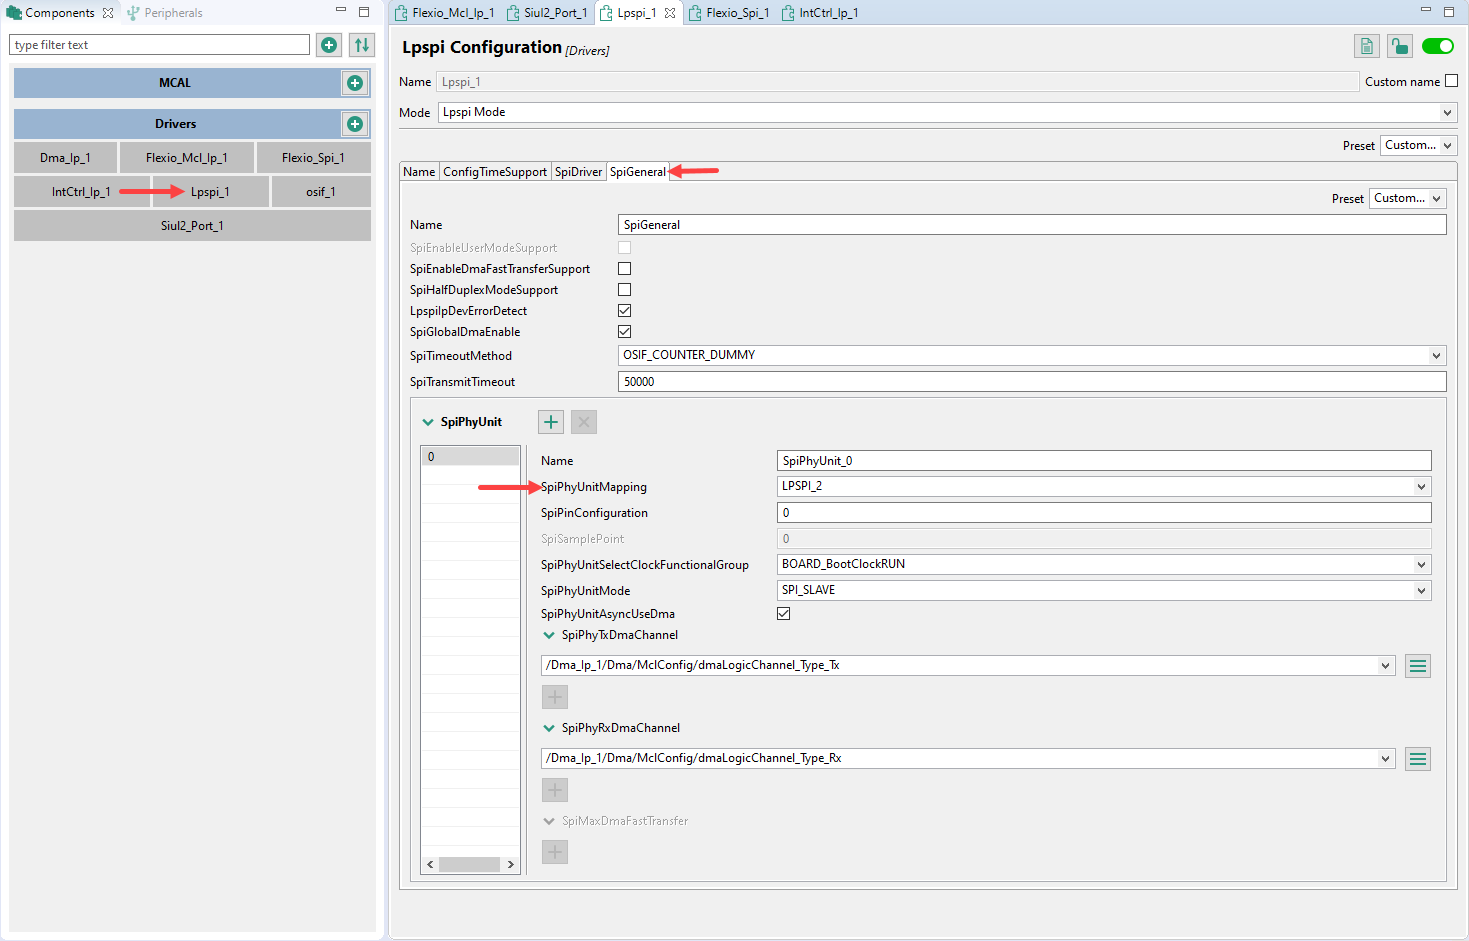Add a new SpiPhyUnit with the plus icon
This screenshot has height=941, width=1469.
pyautogui.click(x=550, y=421)
